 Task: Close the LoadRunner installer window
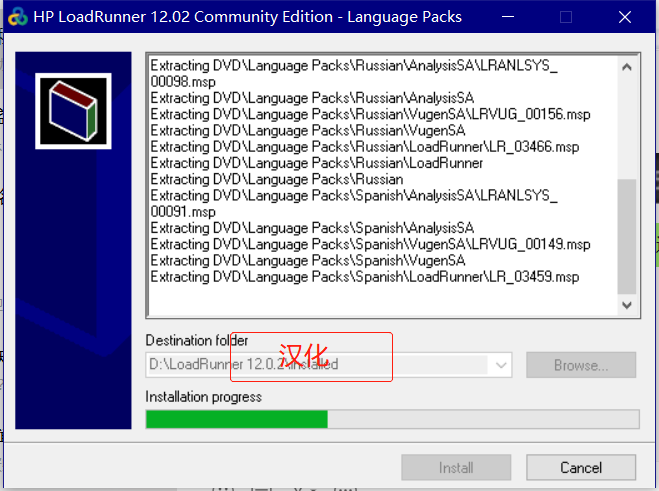625,17
